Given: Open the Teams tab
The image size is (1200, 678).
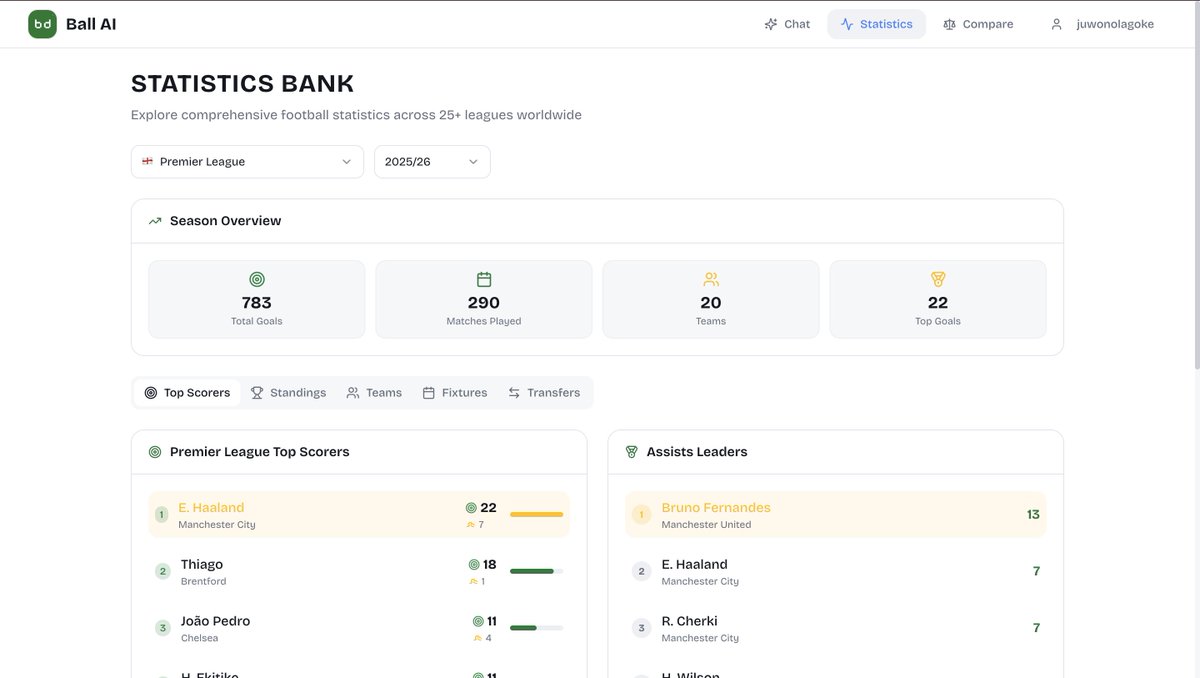Looking at the screenshot, I should pyautogui.click(x=374, y=393).
